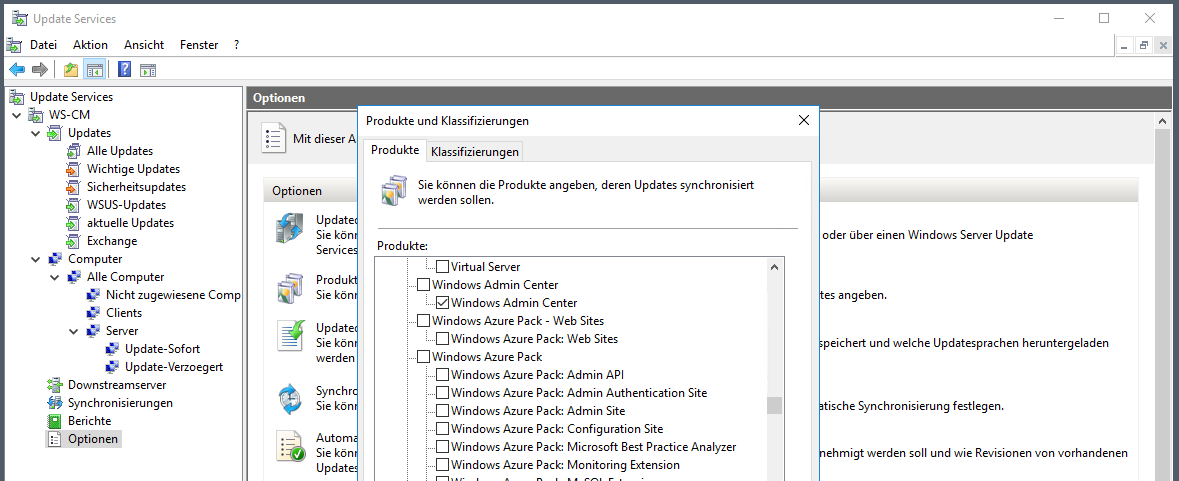The height and width of the screenshot is (481, 1179).
Task: Toggle the console tree show/hide icon
Action: point(94,70)
